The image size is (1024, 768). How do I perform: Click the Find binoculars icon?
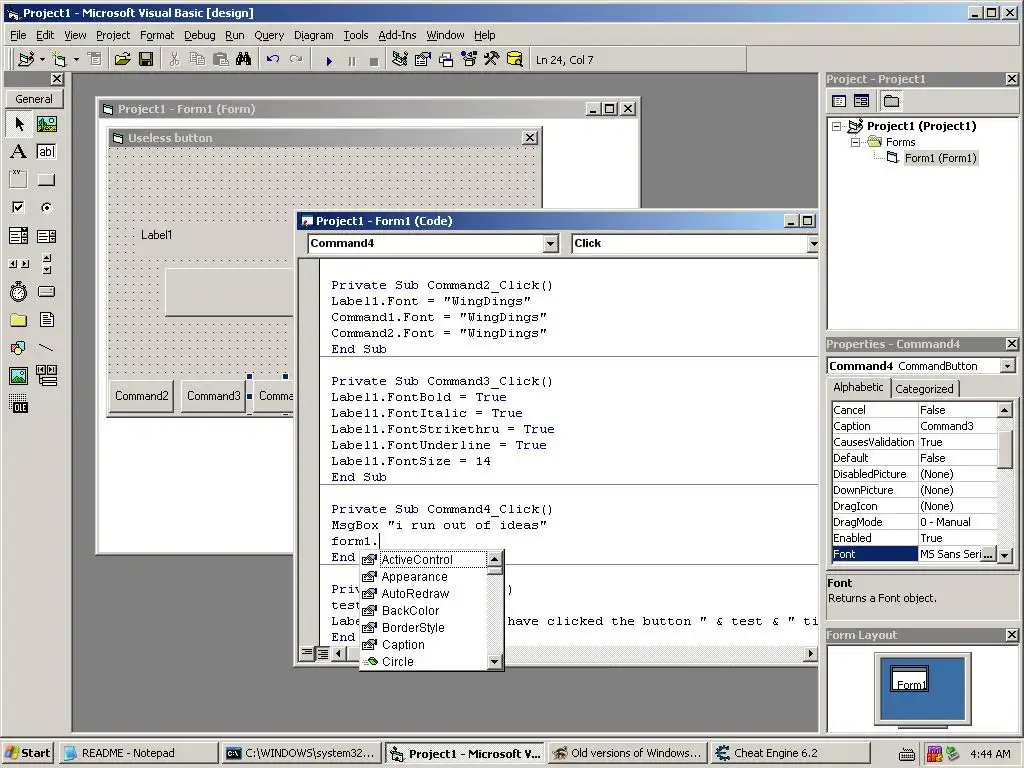point(244,59)
